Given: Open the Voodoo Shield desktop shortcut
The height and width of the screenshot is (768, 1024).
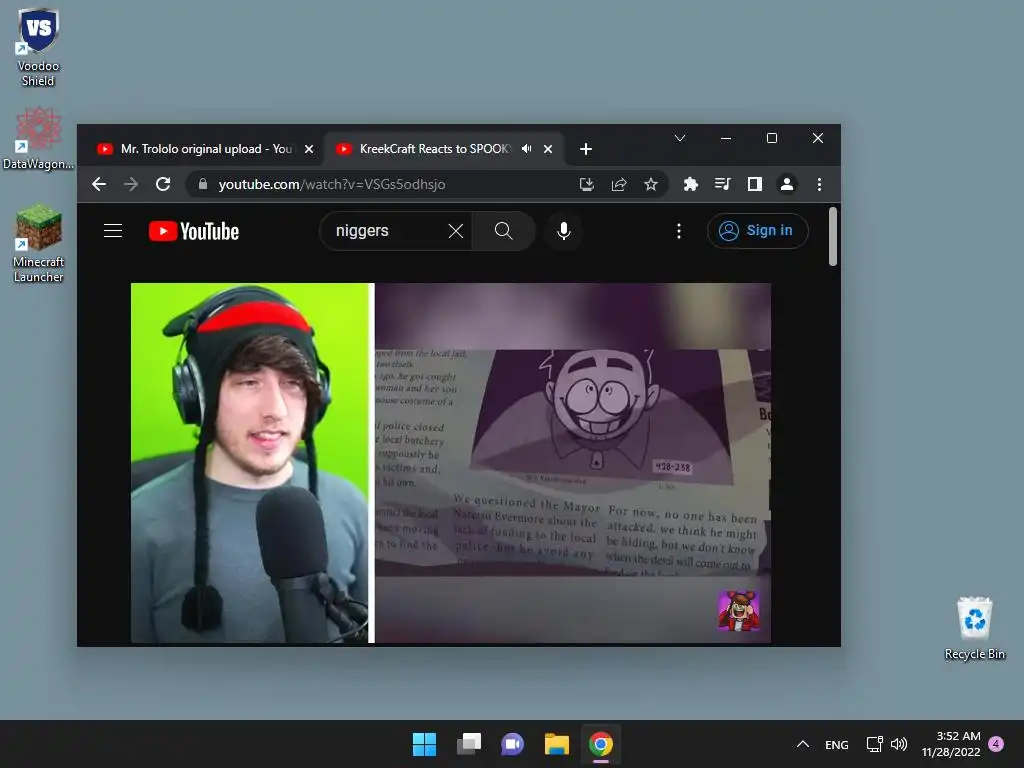Looking at the screenshot, I should [38, 47].
